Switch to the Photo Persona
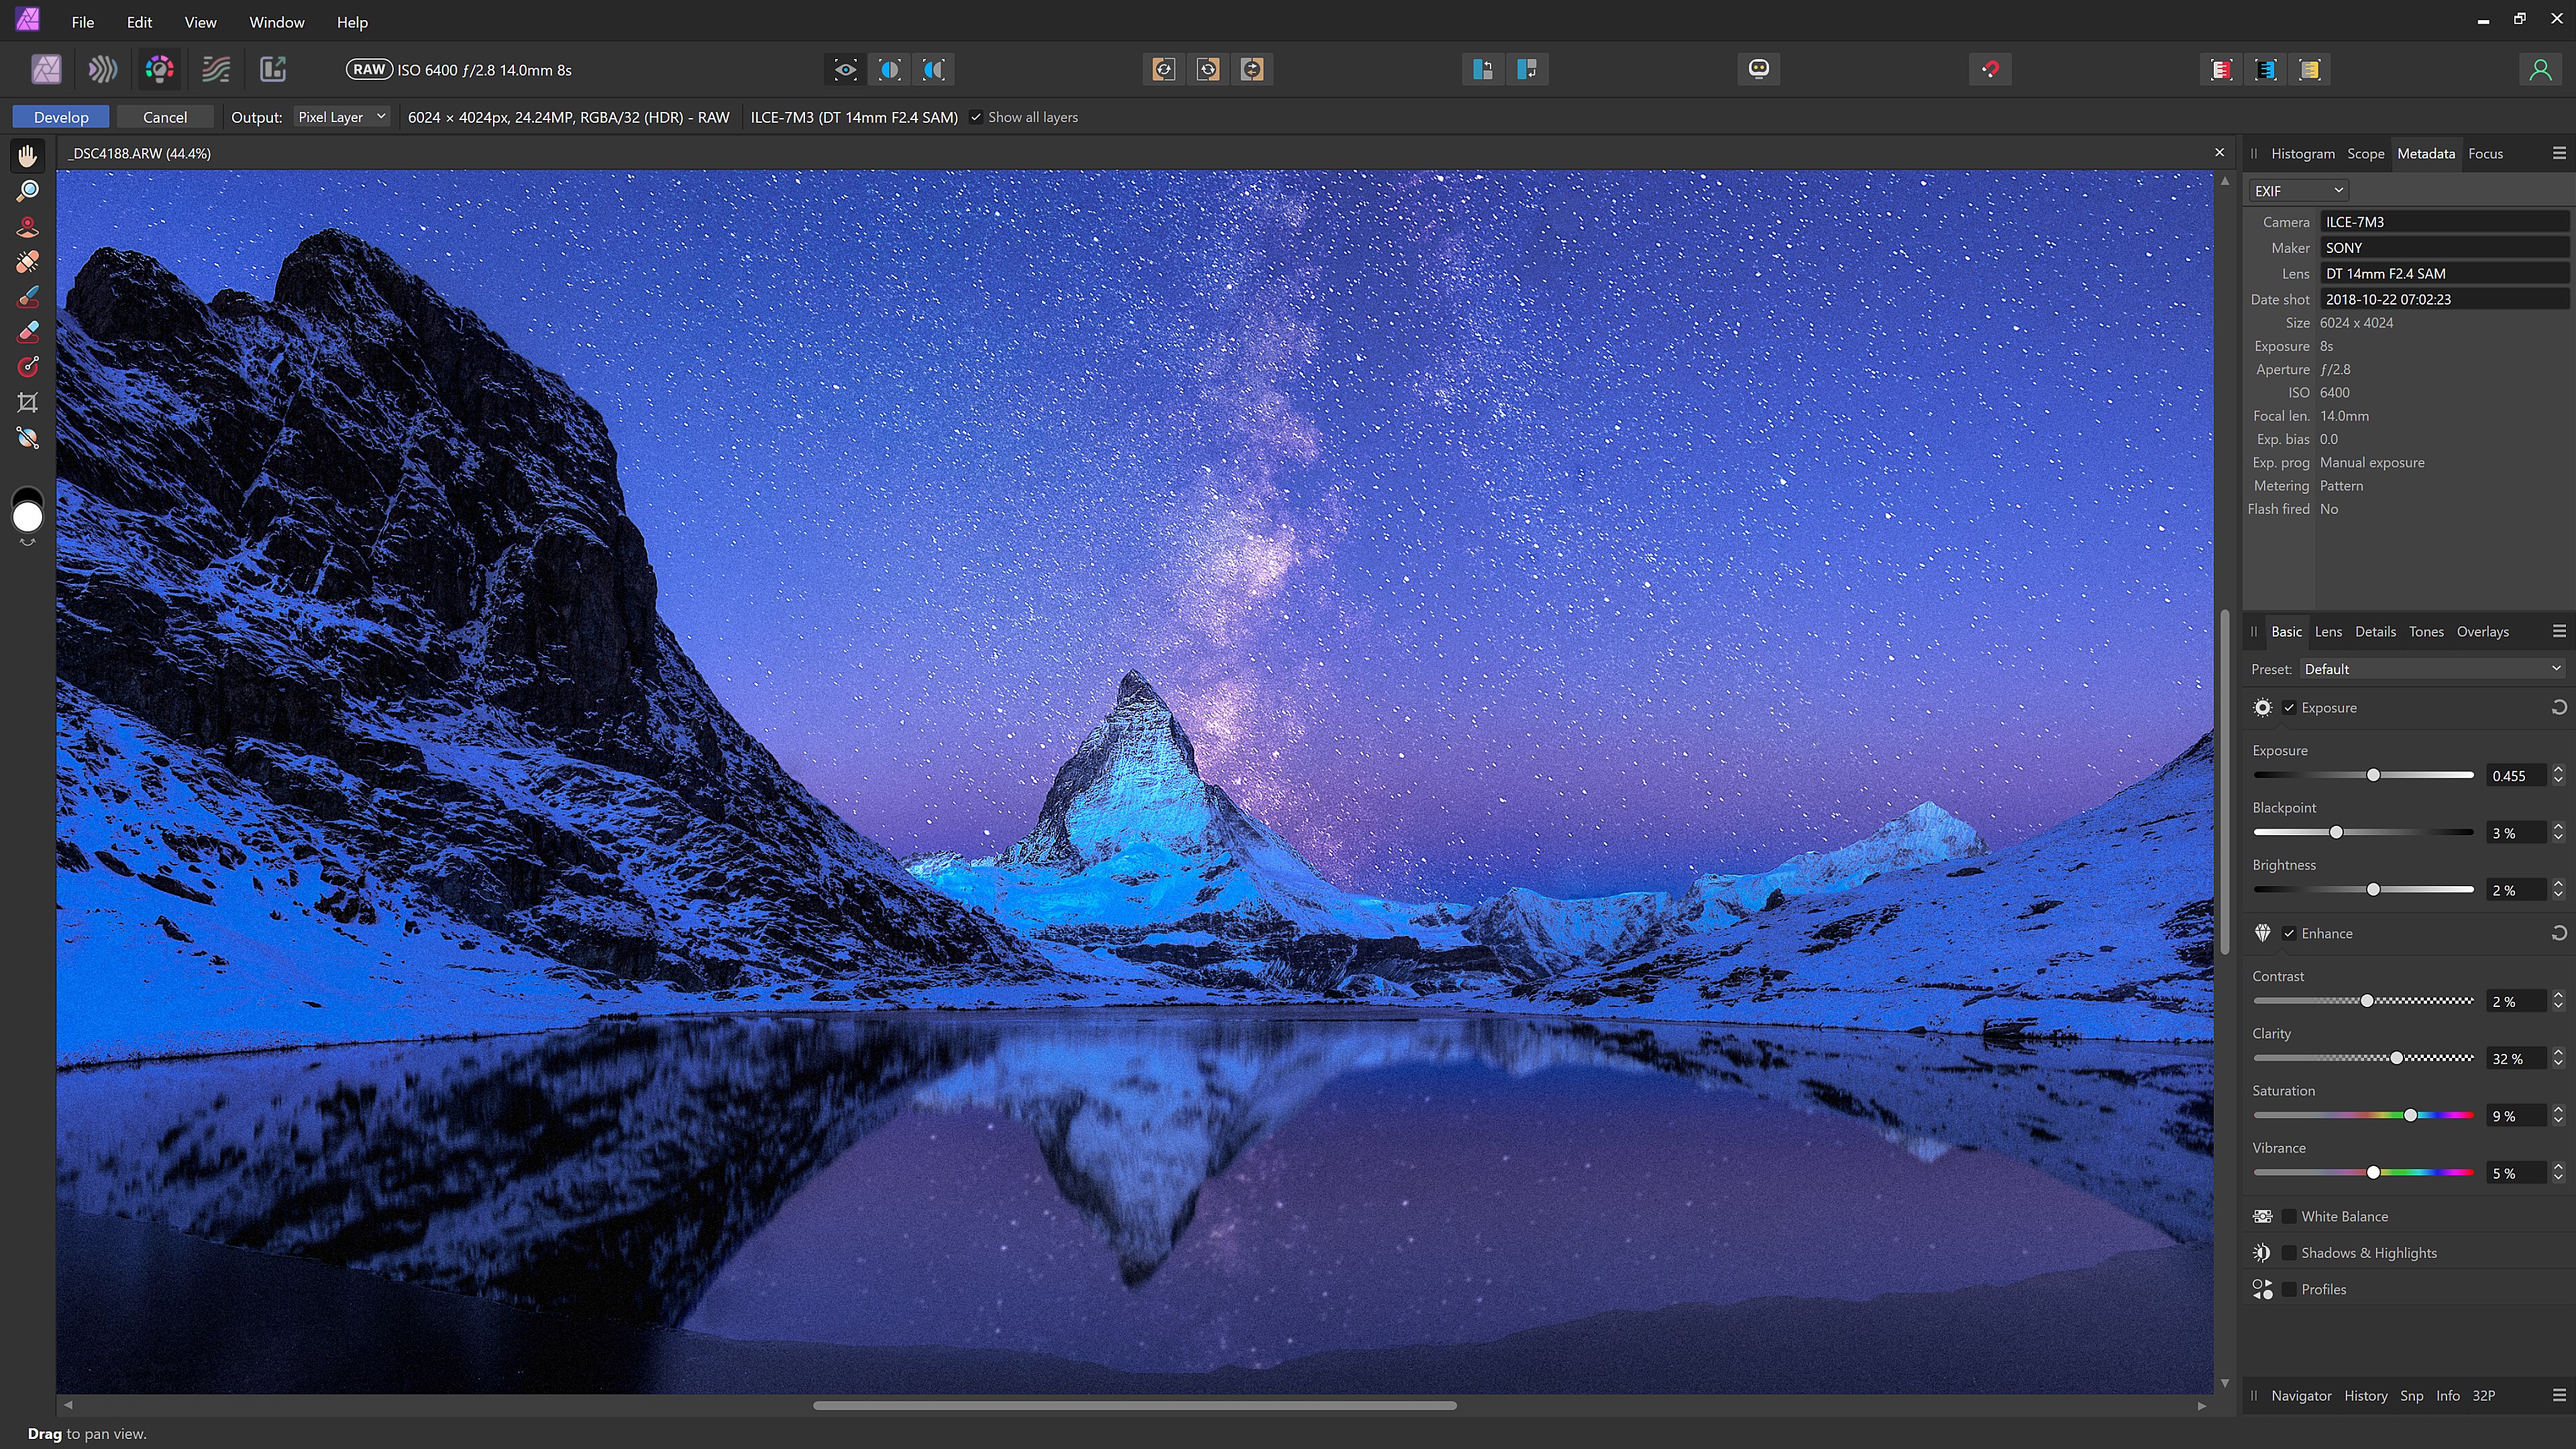 [x=46, y=69]
